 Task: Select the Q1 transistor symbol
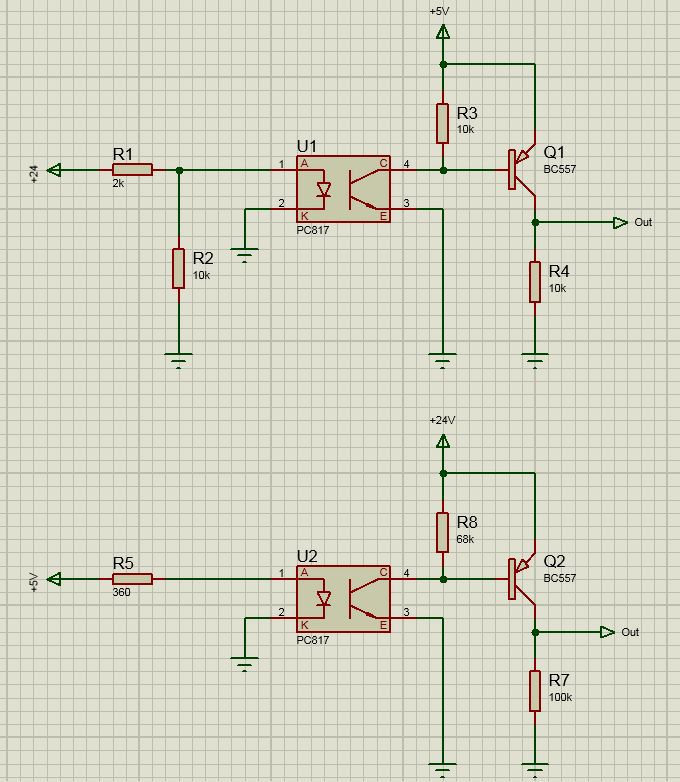522,170
